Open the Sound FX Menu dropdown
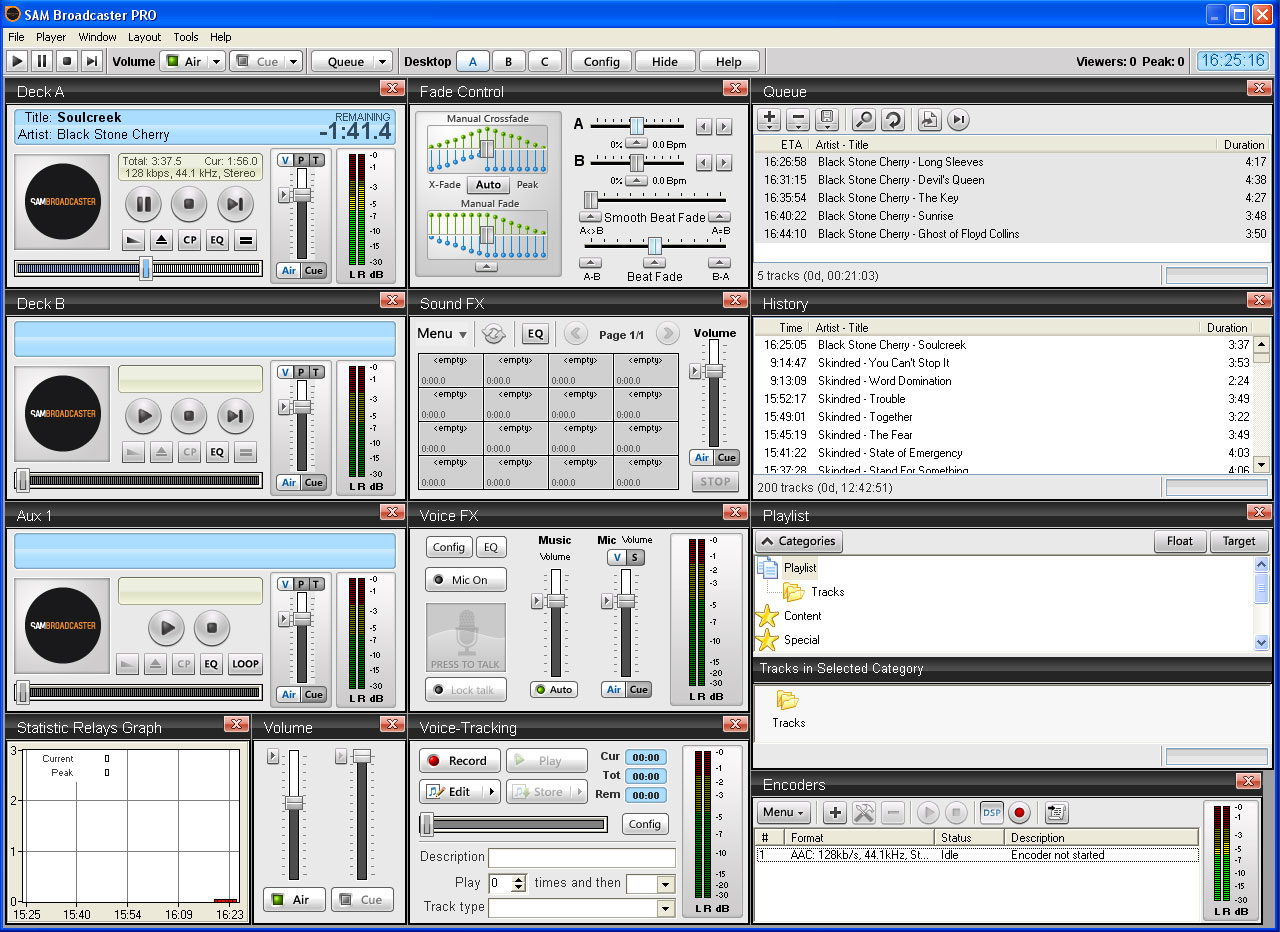1280x932 pixels. (442, 334)
